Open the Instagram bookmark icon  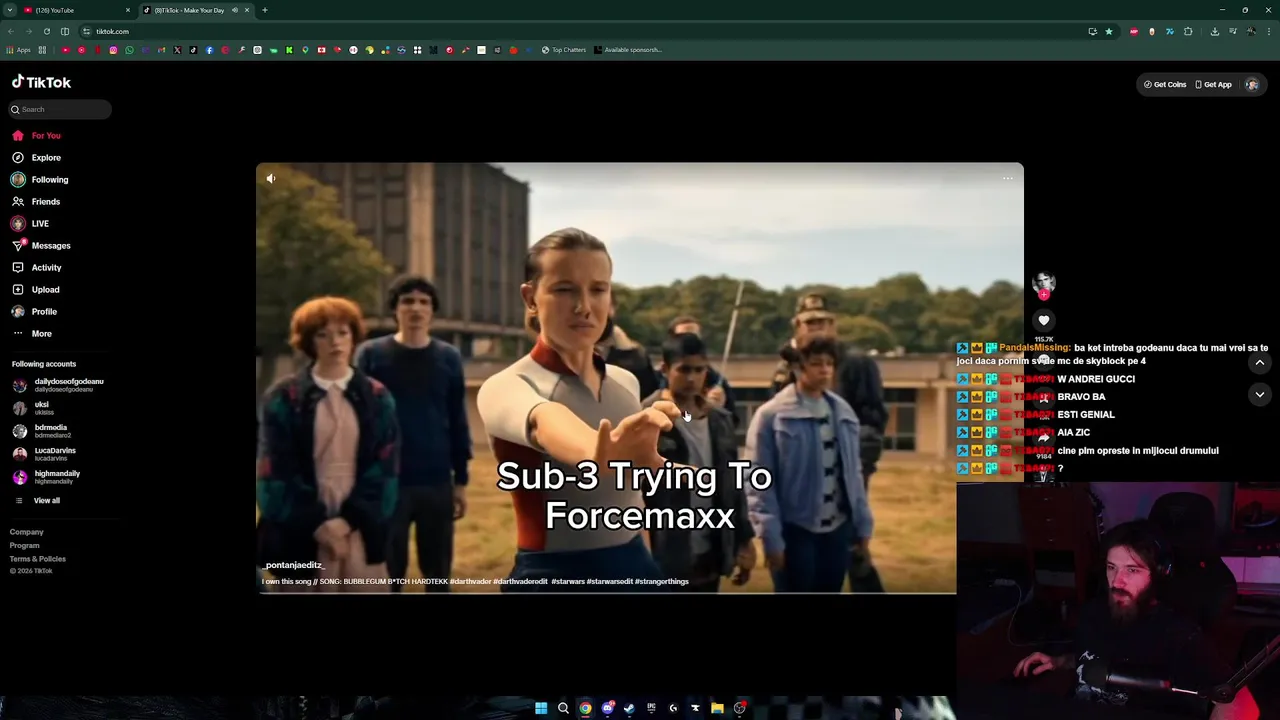tap(113, 50)
